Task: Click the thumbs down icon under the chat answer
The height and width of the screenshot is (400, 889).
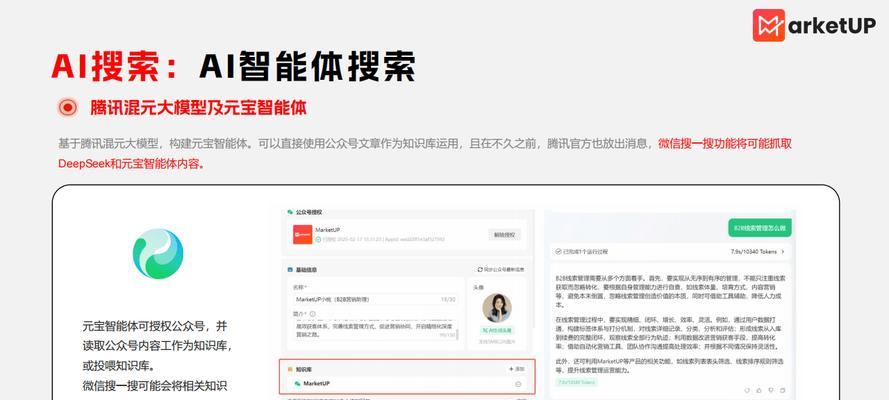Action: pos(771,390)
